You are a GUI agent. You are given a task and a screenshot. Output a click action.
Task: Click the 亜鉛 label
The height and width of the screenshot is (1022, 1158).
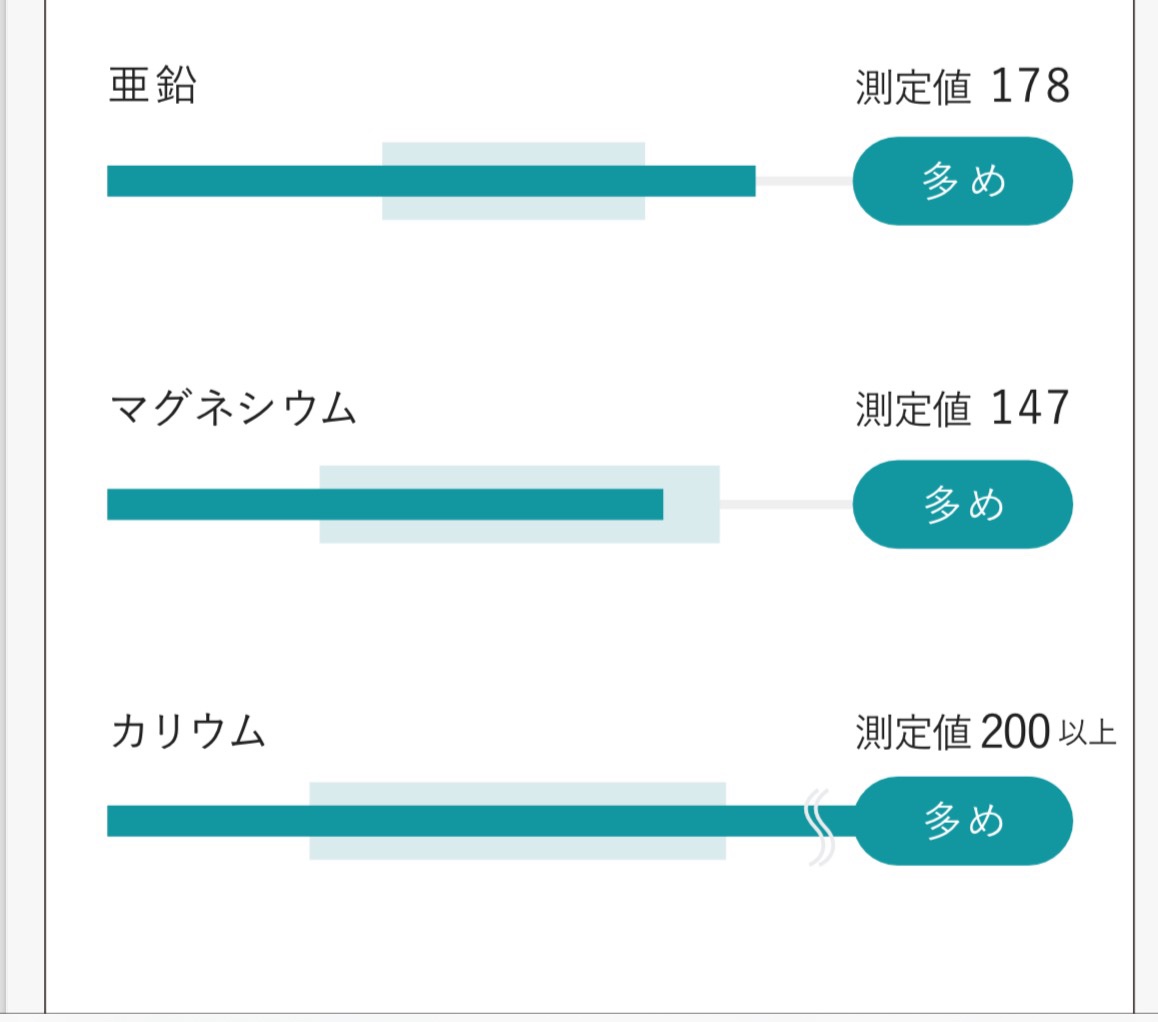click(152, 87)
